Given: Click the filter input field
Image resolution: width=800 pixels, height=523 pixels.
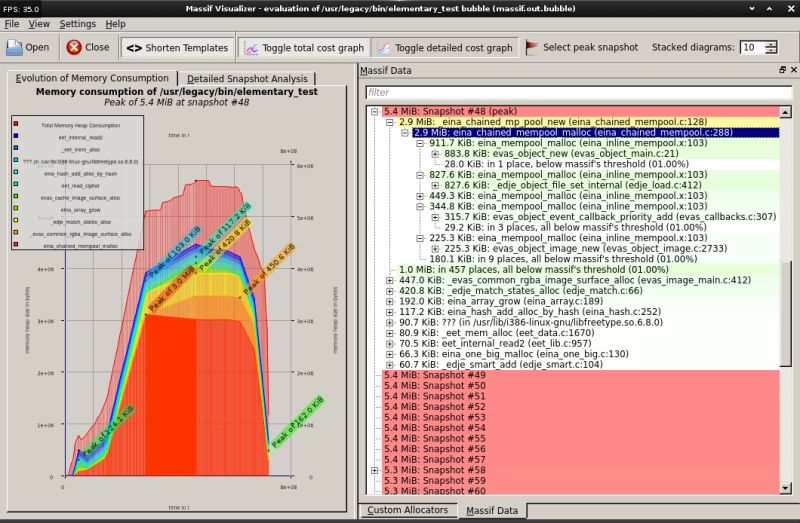Looking at the screenshot, I should coord(579,92).
